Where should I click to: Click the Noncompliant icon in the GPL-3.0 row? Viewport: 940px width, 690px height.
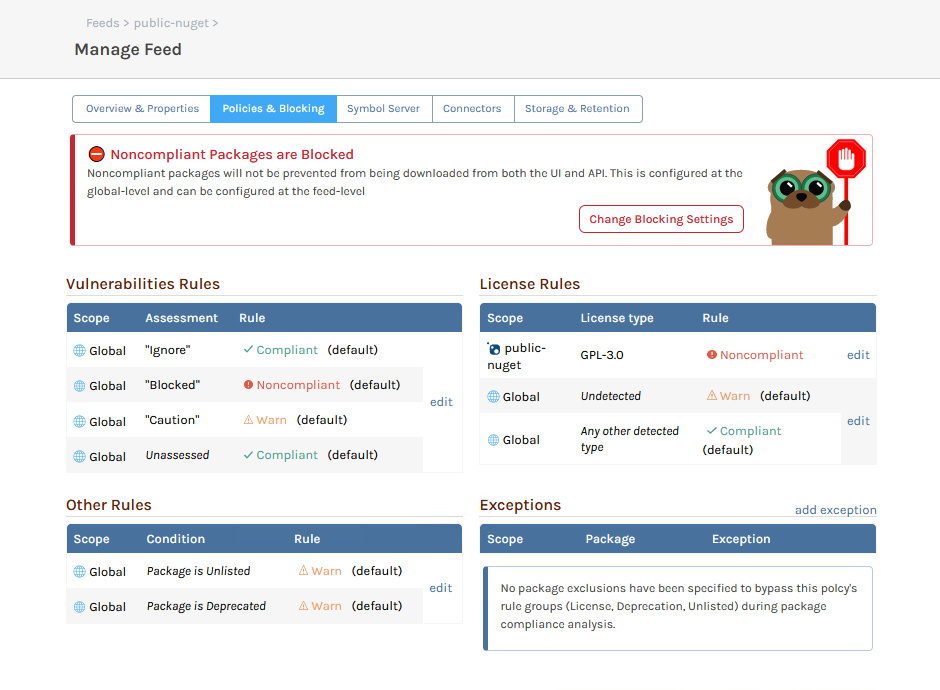pos(712,355)
